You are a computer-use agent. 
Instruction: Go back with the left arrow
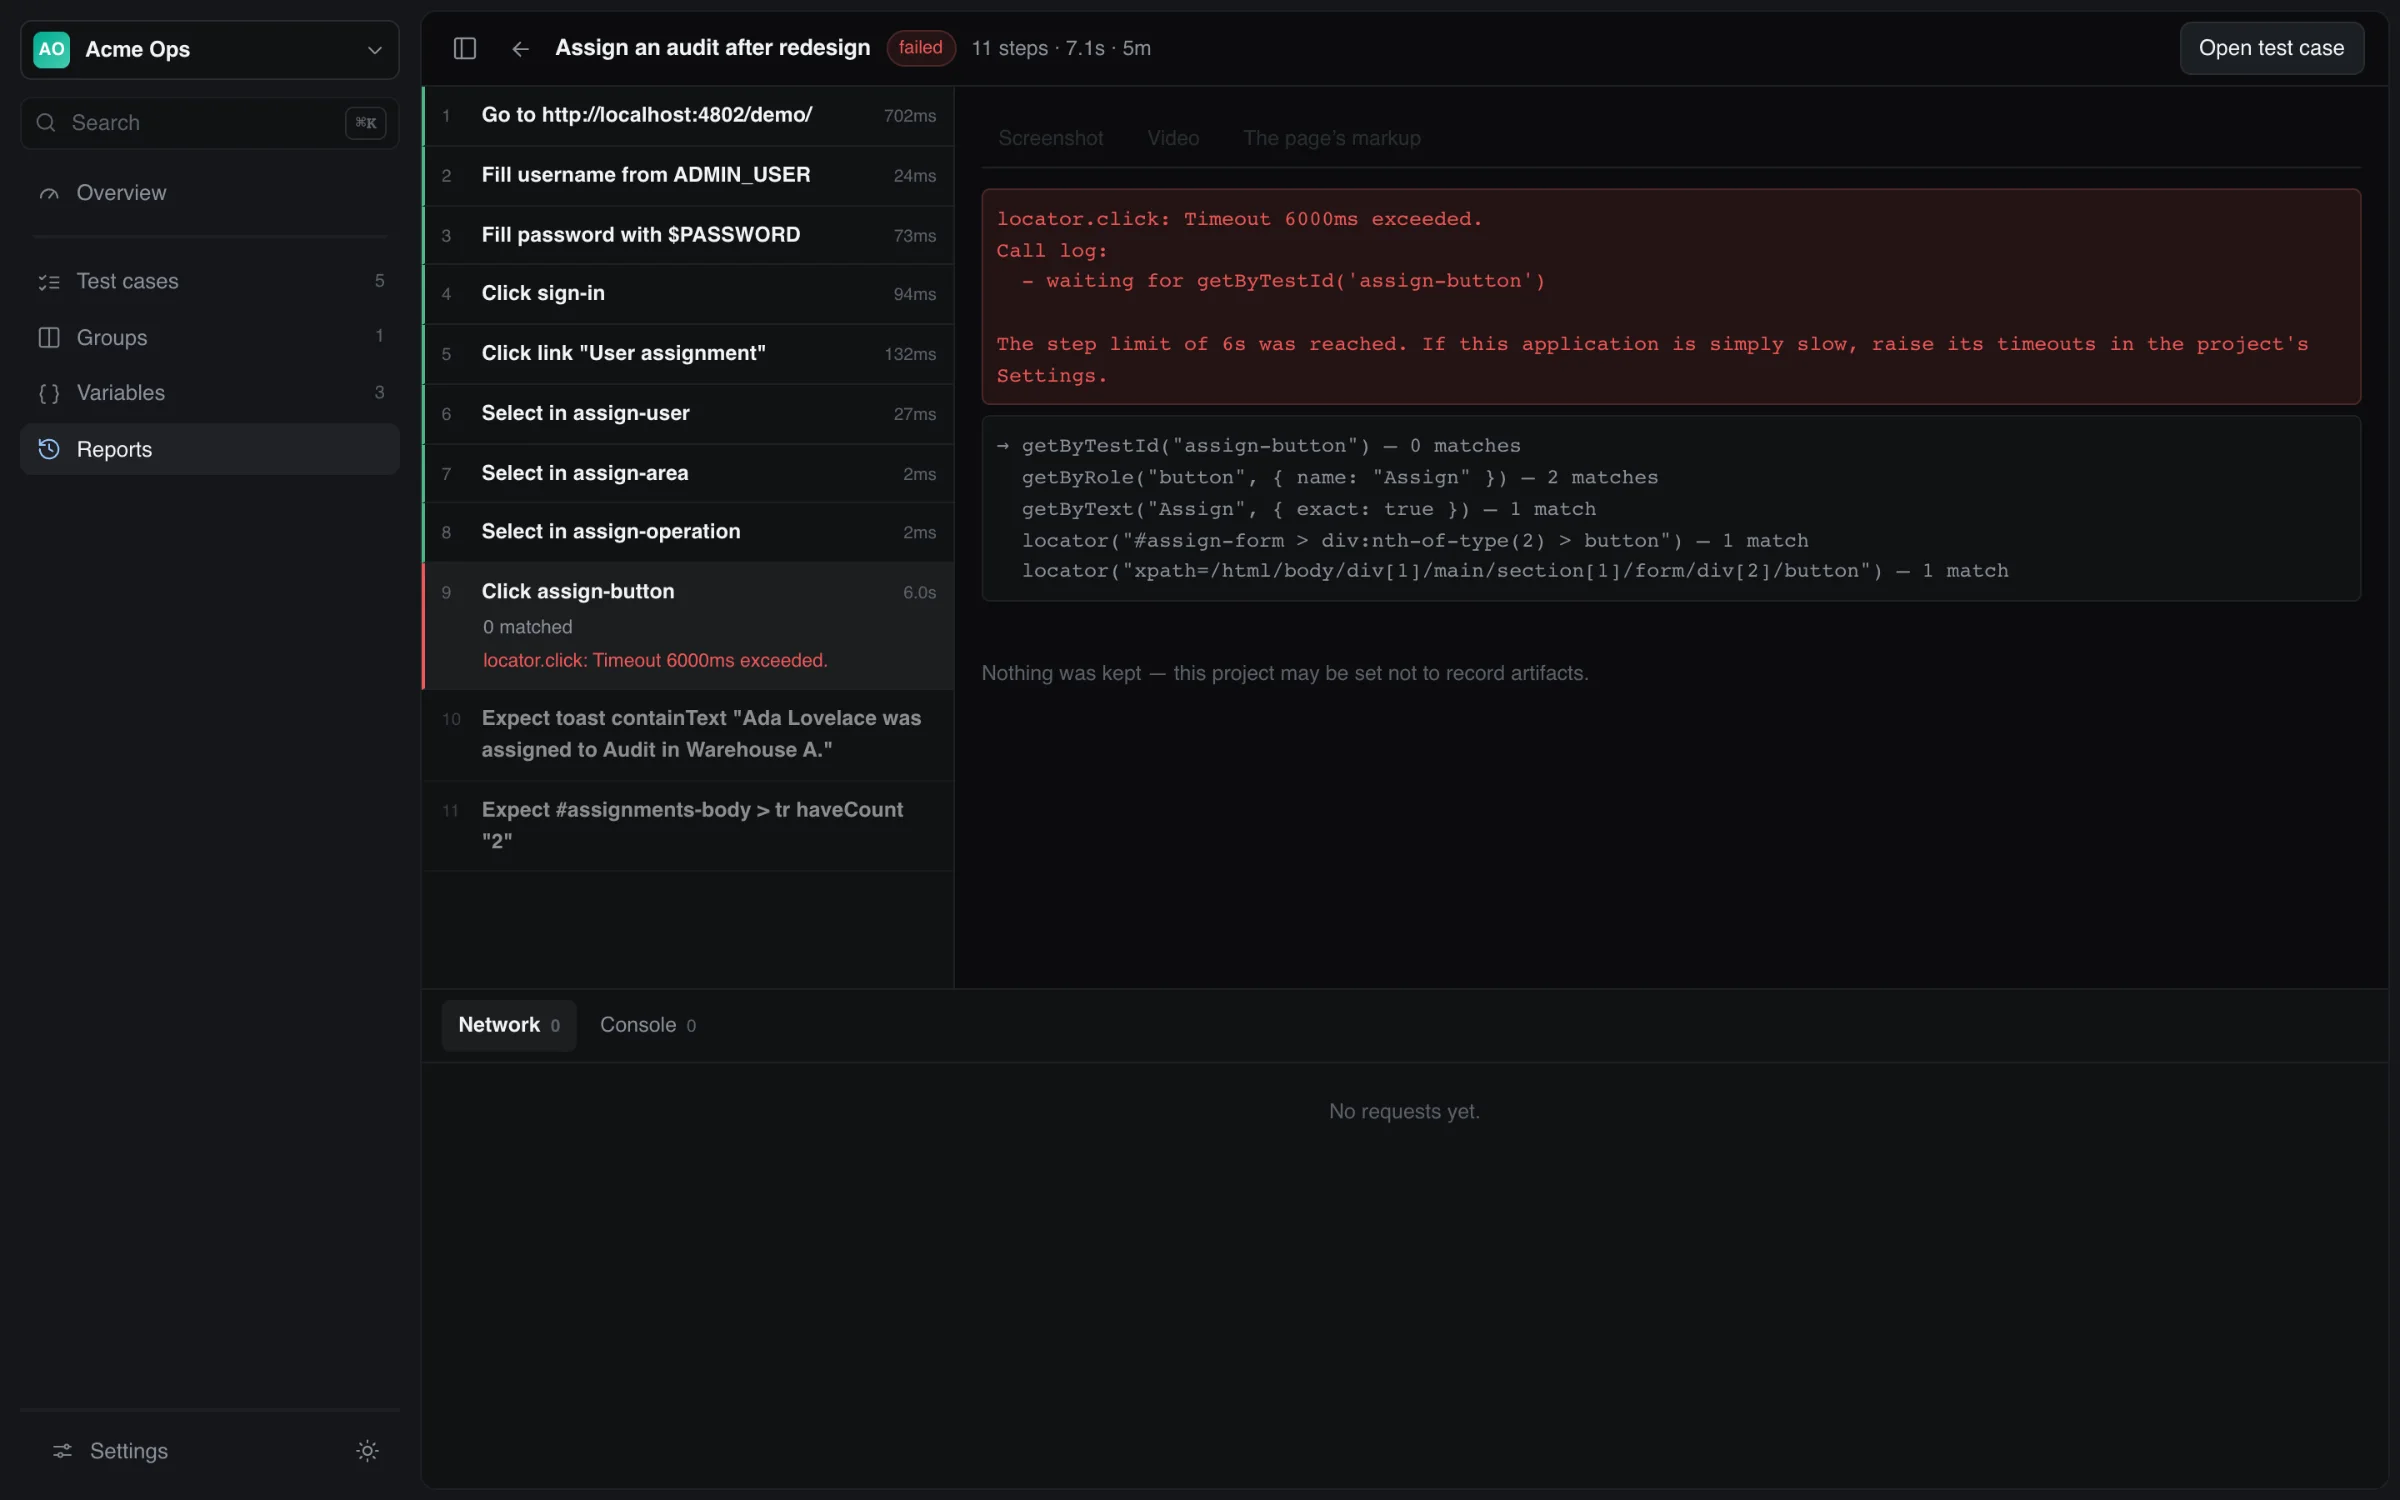point(520,48)
